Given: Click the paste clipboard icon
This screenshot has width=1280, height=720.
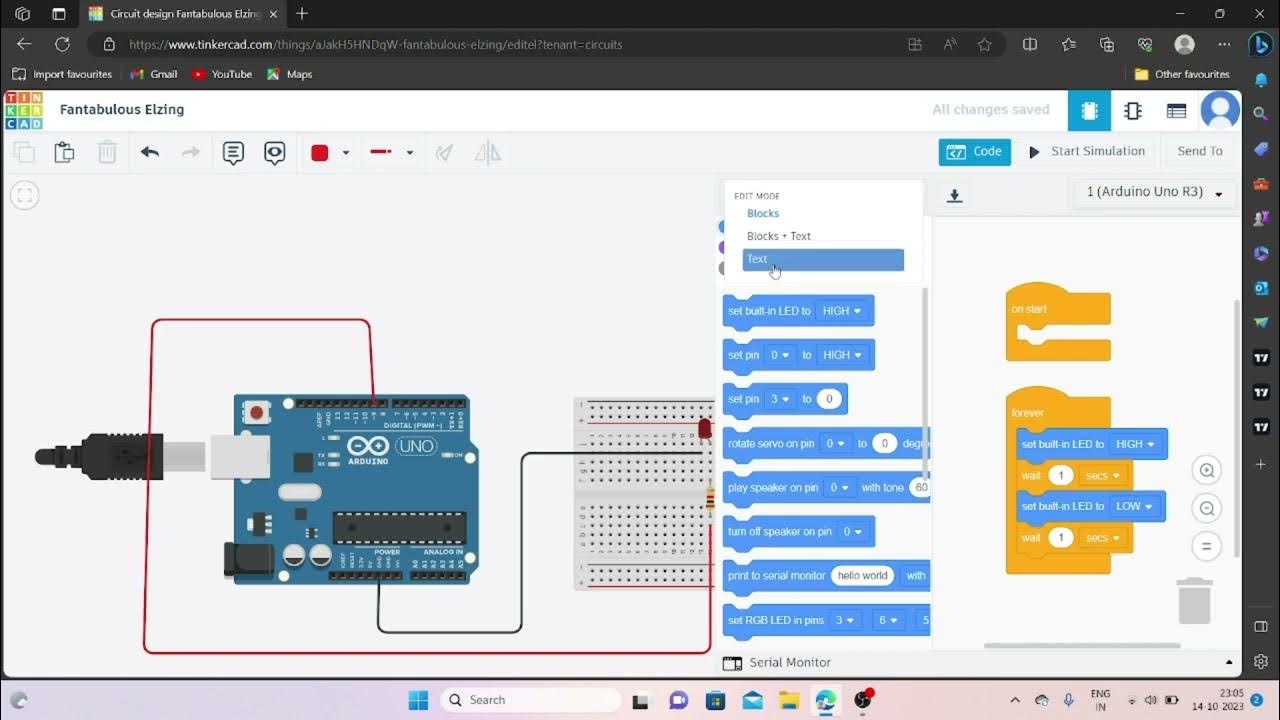Looking at the screenshot, I should pos(64,152).
